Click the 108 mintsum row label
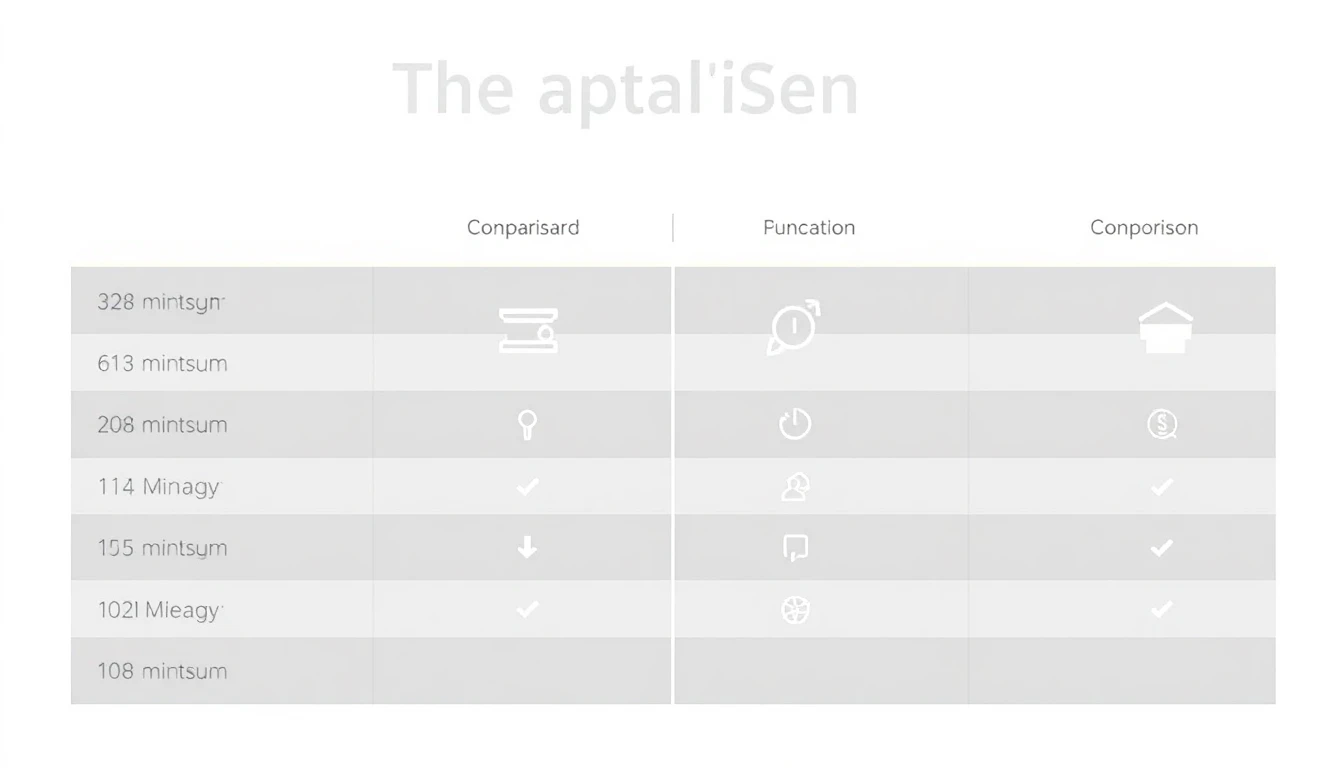This screenshot has height=768, width=1344. pyautogui.click(x=162, y=671)
